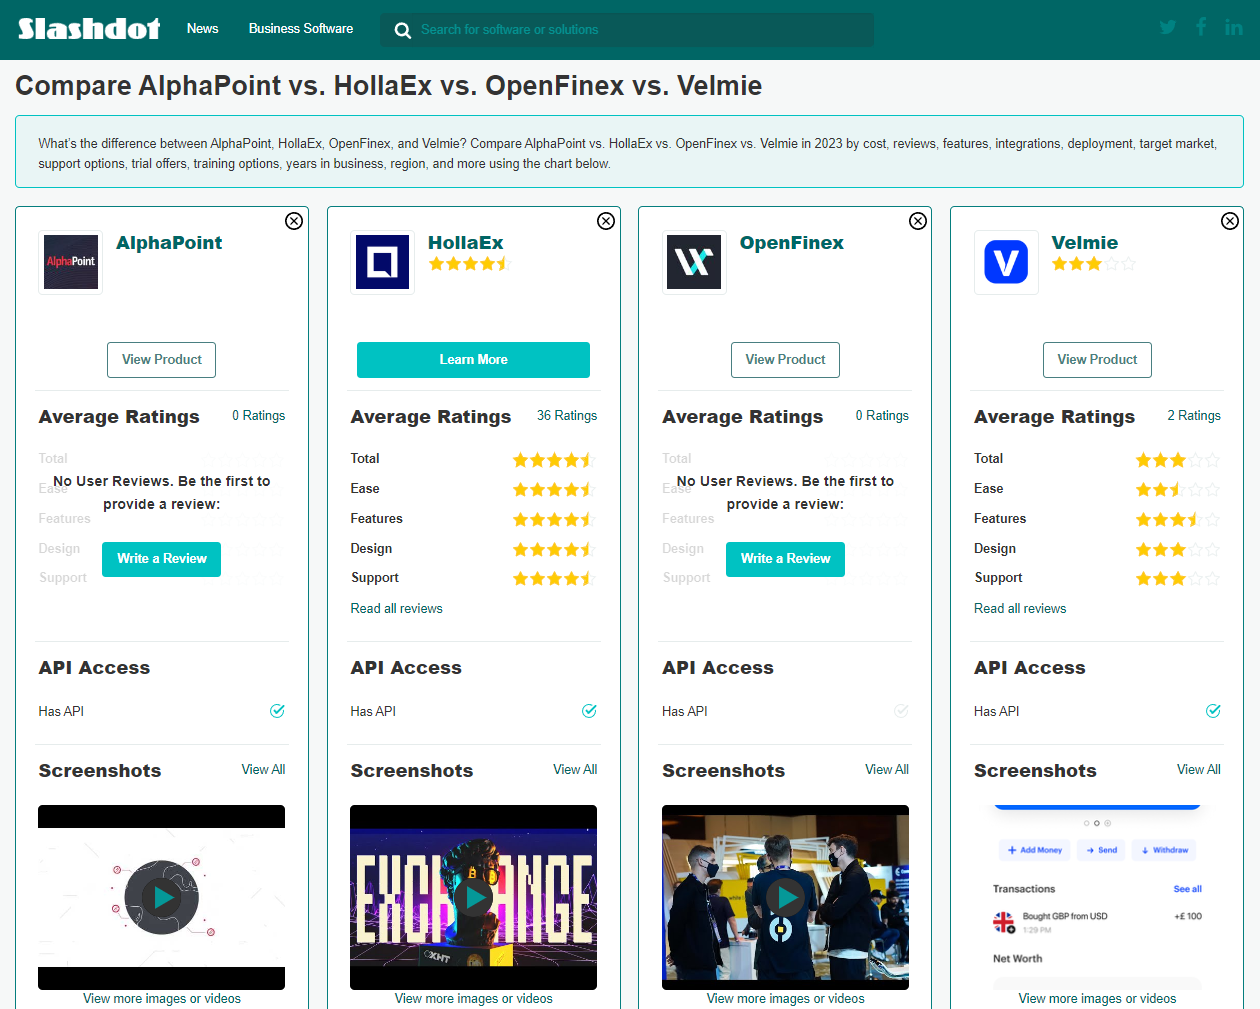Open the Business Software section
This screenshot has width=1260, height=1009.
pyautogui.click(x=300, y=29)
